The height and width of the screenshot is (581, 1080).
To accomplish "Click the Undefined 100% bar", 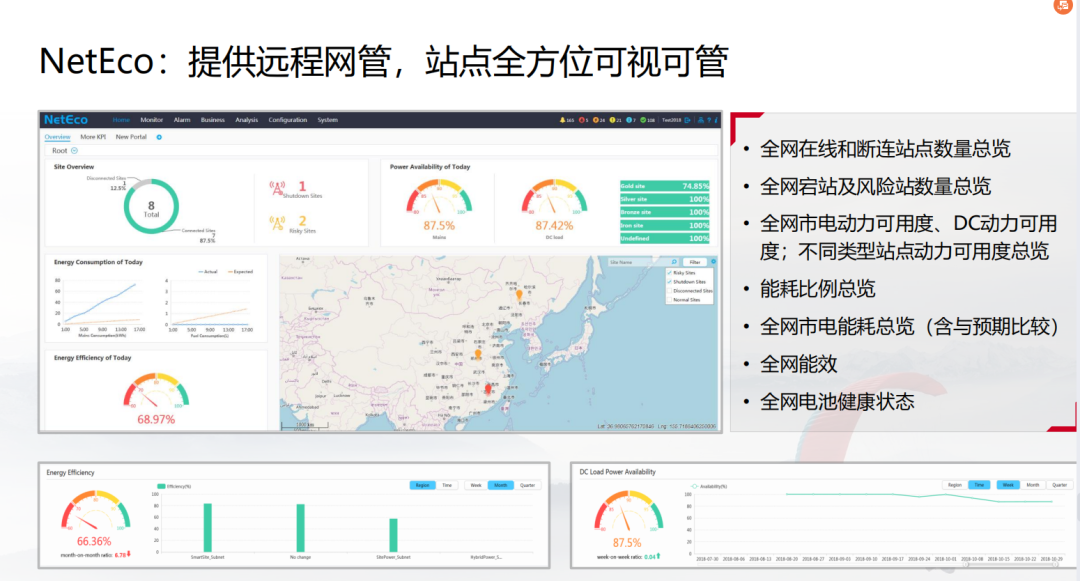I will (x=665, y=238).
